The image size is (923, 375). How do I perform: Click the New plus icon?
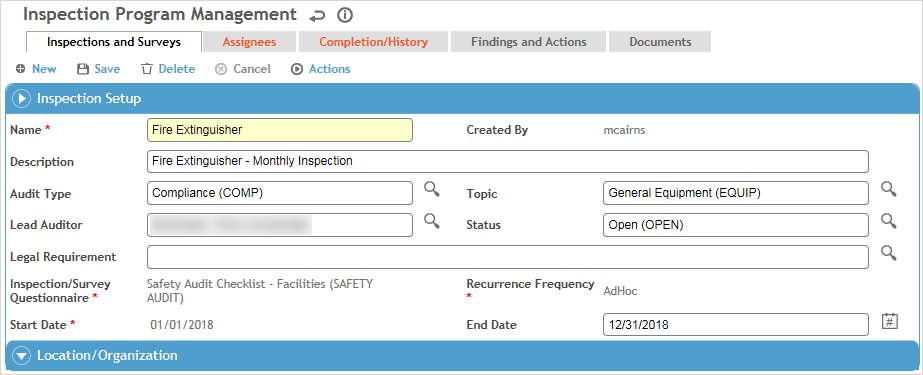point(21,69)
